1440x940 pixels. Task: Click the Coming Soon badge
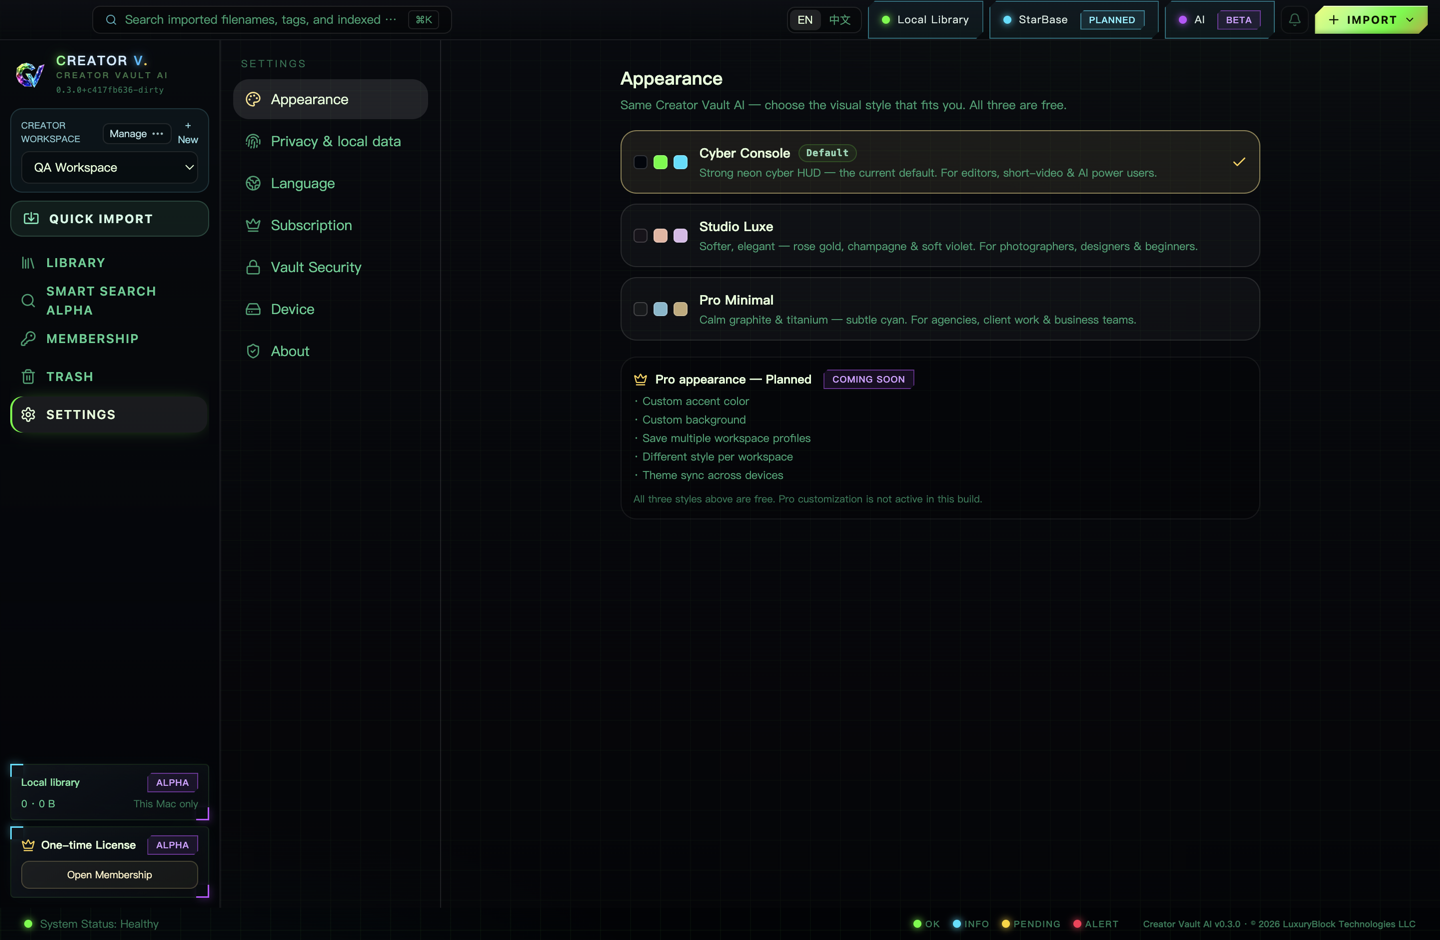868,379
